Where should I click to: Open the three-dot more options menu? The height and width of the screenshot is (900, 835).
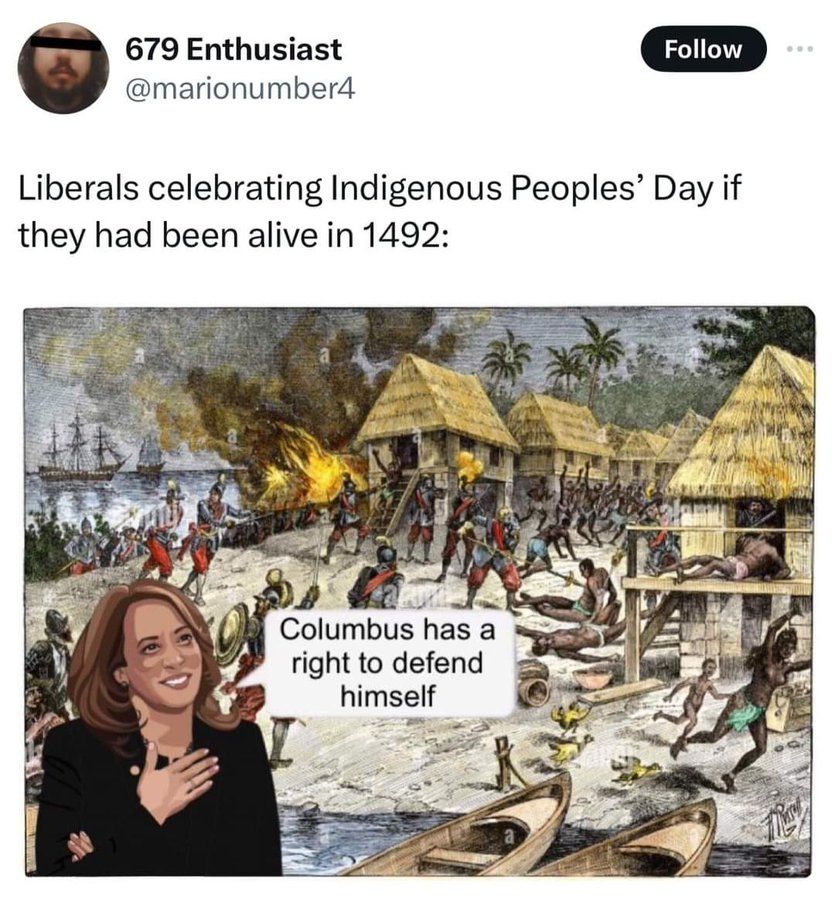pyautogui.click(x=800, y=49)
